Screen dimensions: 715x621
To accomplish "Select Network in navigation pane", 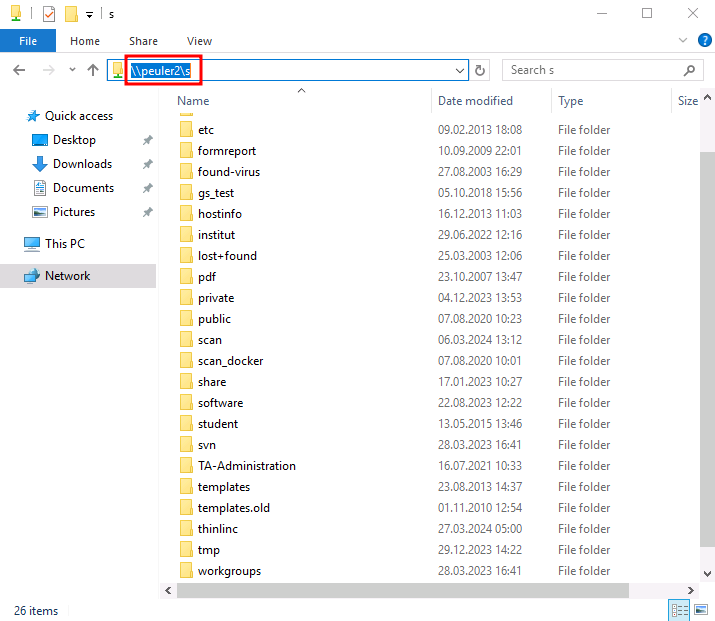I will (x=67, y=276).
